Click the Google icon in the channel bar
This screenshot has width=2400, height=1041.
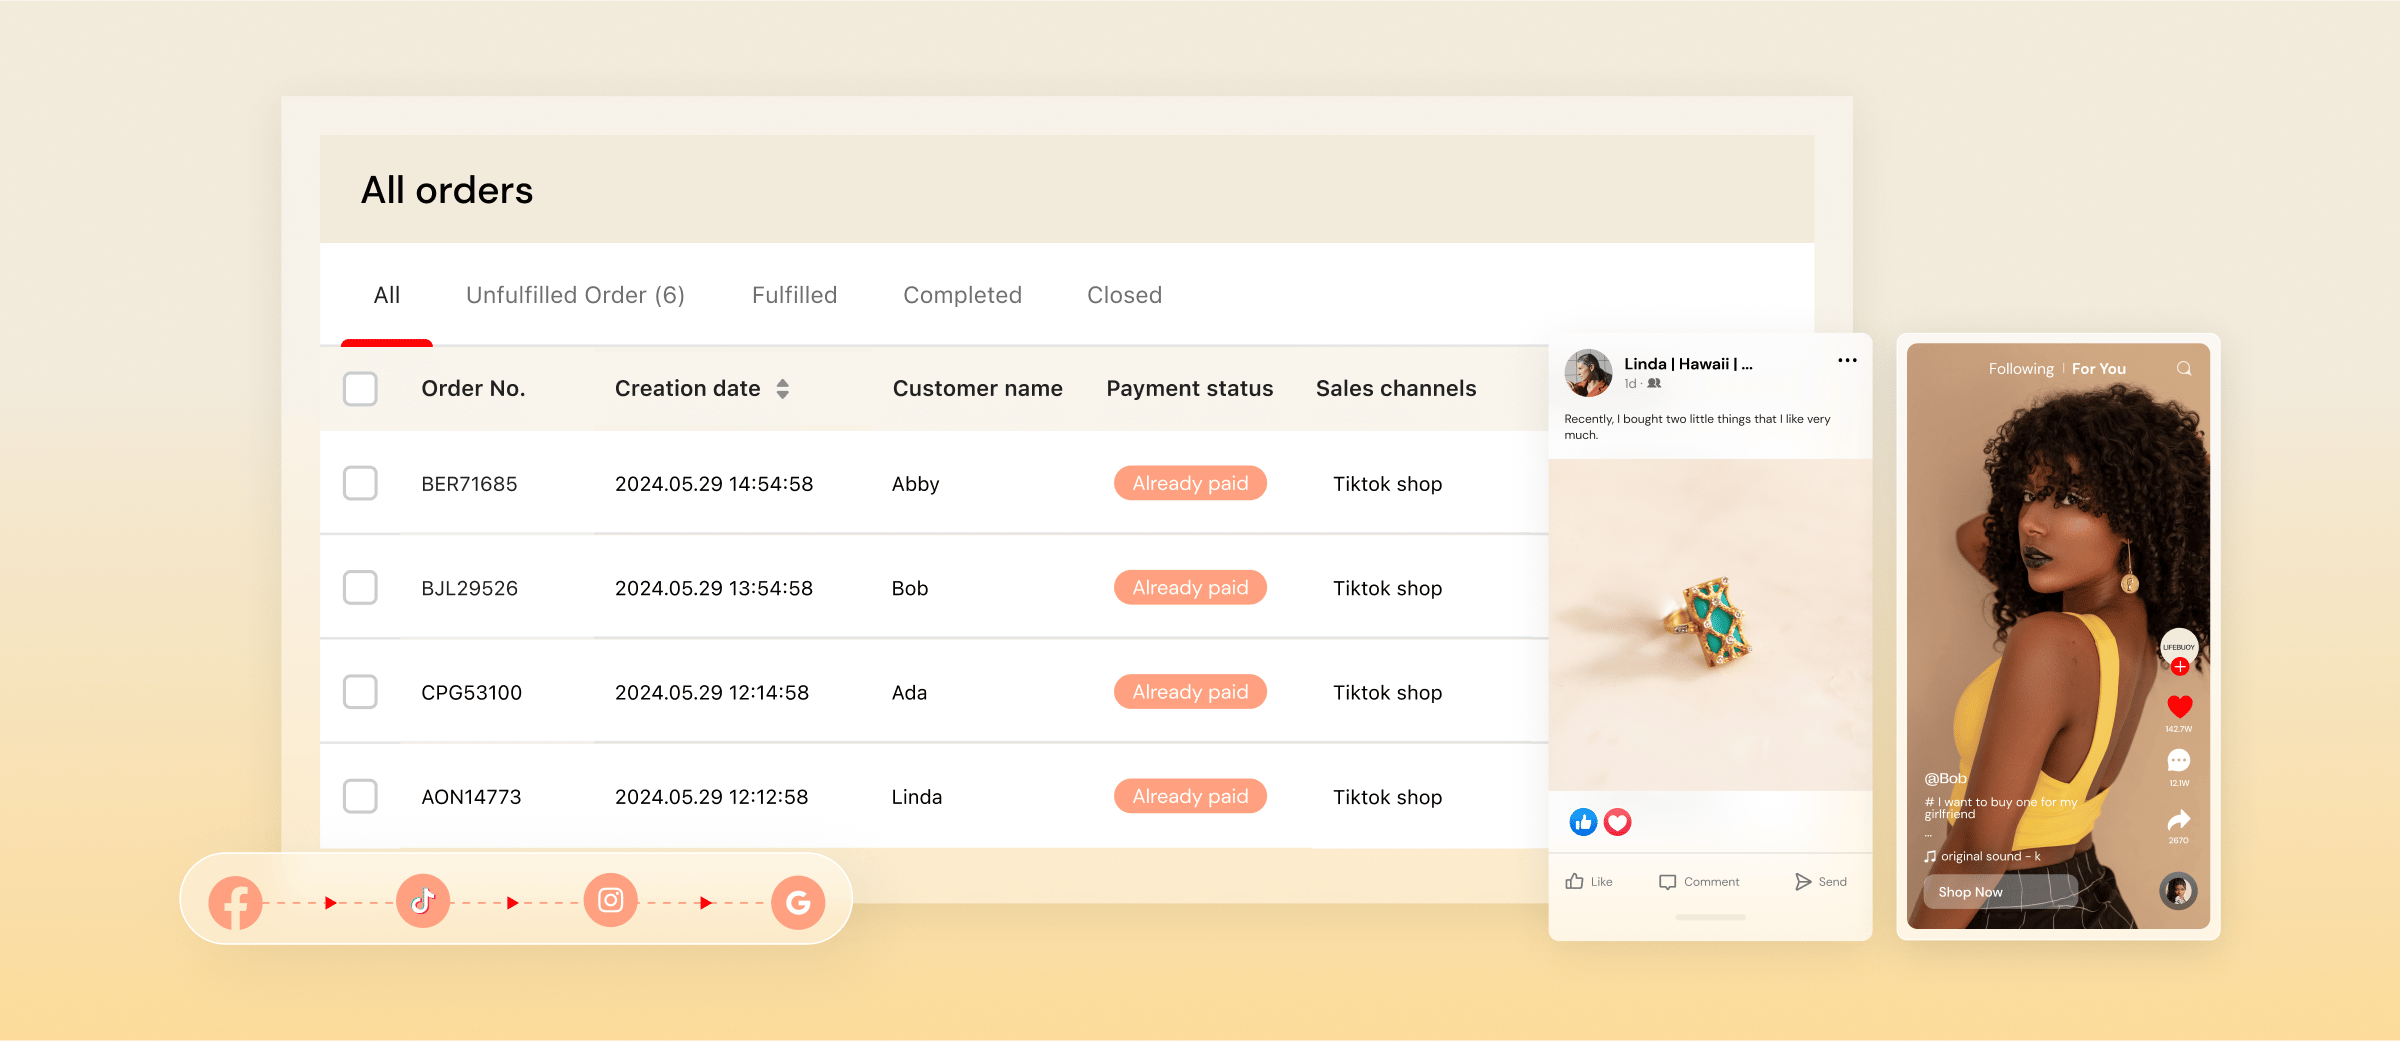click(798, 902)
